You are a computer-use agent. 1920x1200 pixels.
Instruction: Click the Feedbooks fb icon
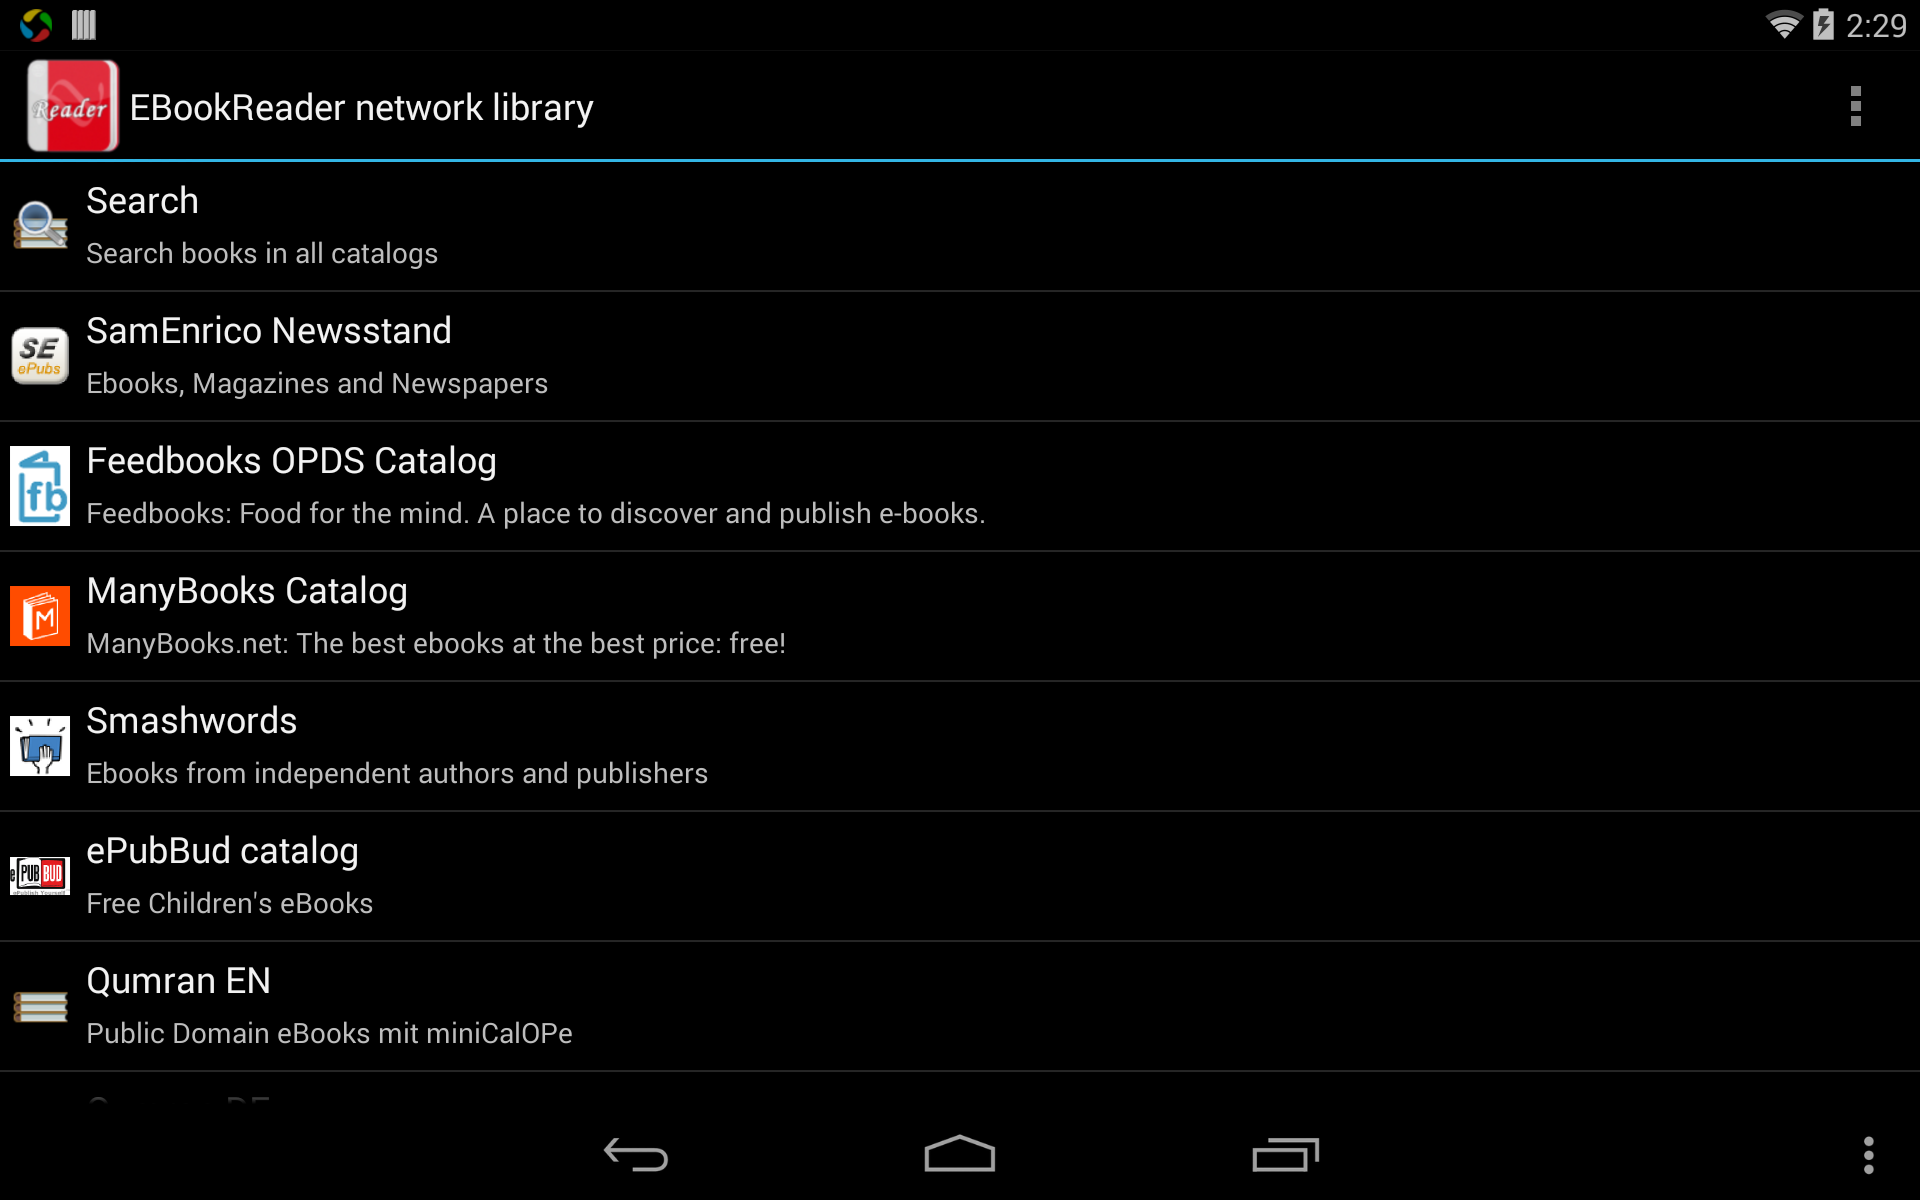(x=40, y=486)
